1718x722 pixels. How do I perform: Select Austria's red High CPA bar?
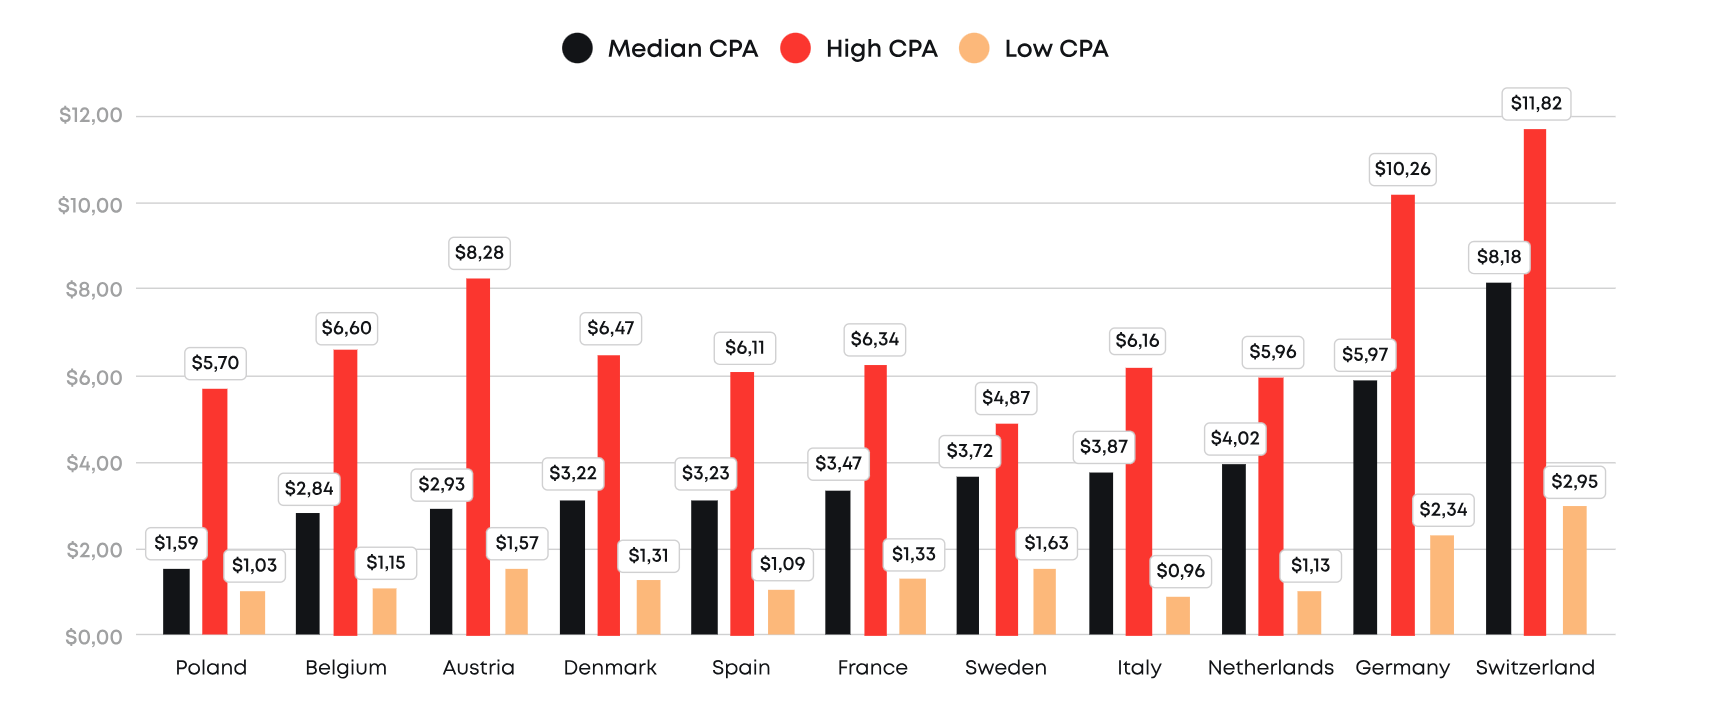[x=478, y=456]
